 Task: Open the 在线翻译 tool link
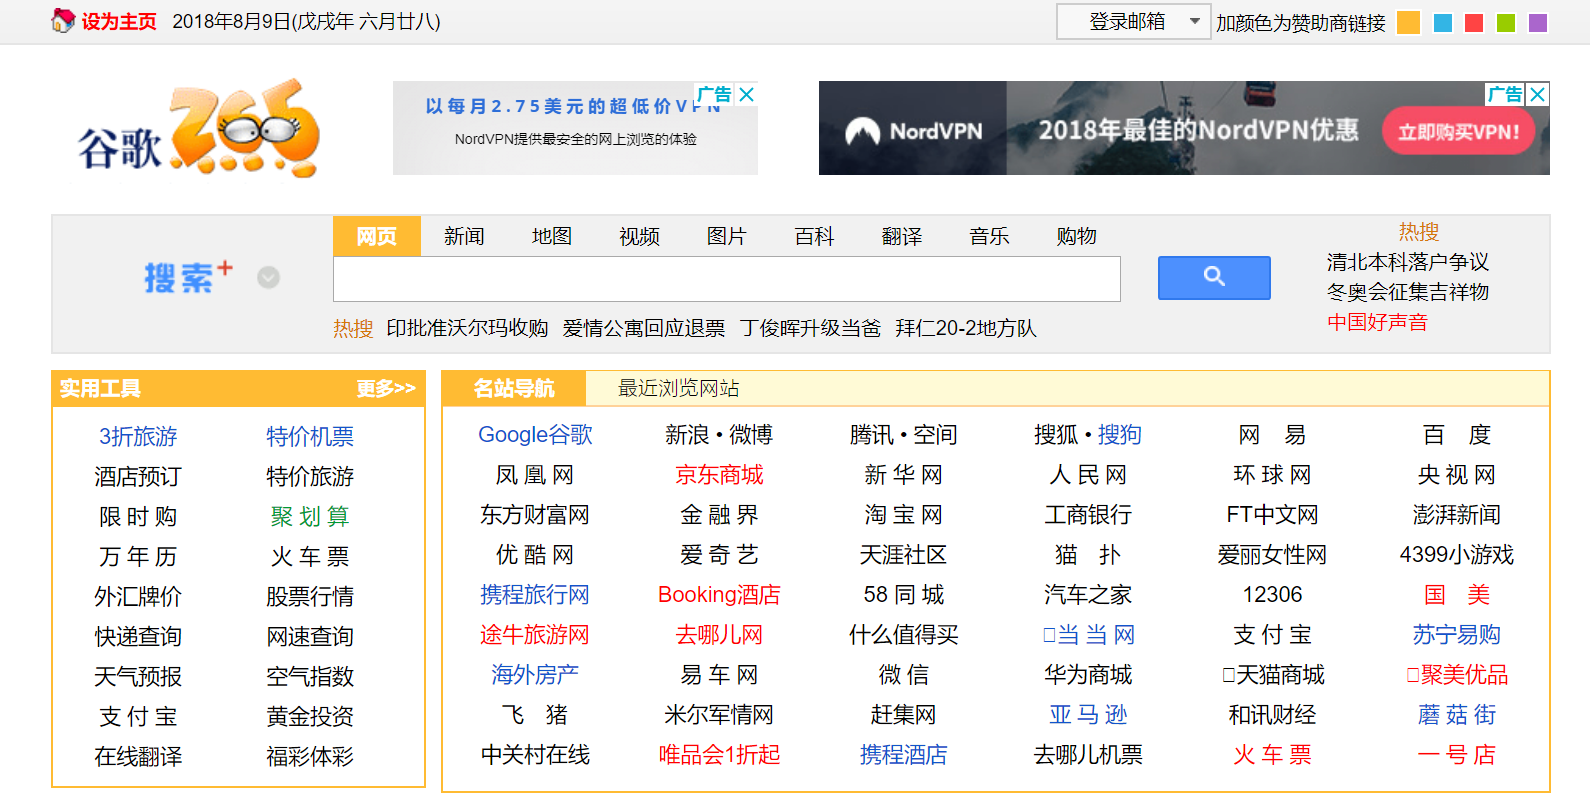click(x=138, y=757)
